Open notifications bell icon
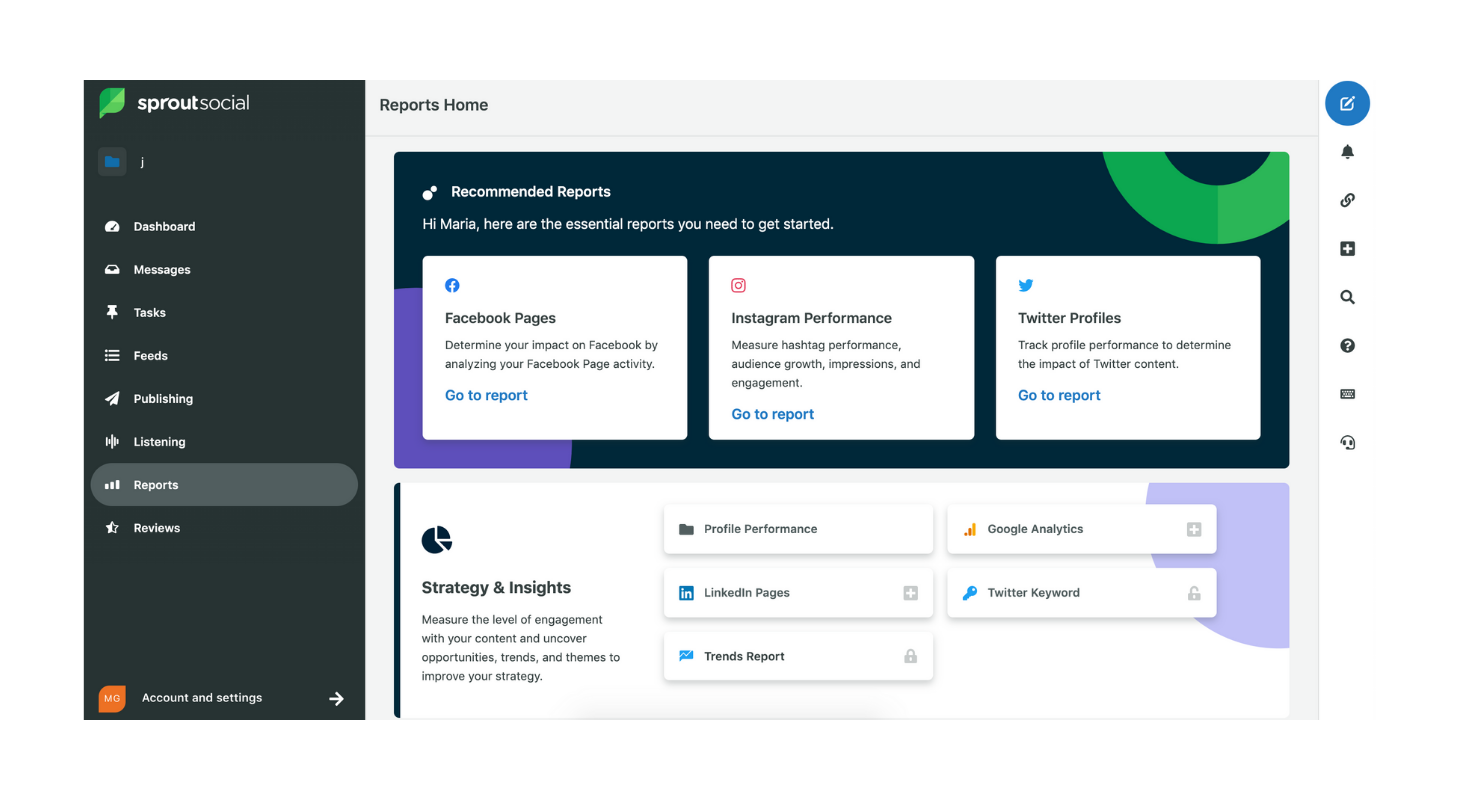Screen dimensions: 1460x800 pyautogui.click(x=1347, y=152)
